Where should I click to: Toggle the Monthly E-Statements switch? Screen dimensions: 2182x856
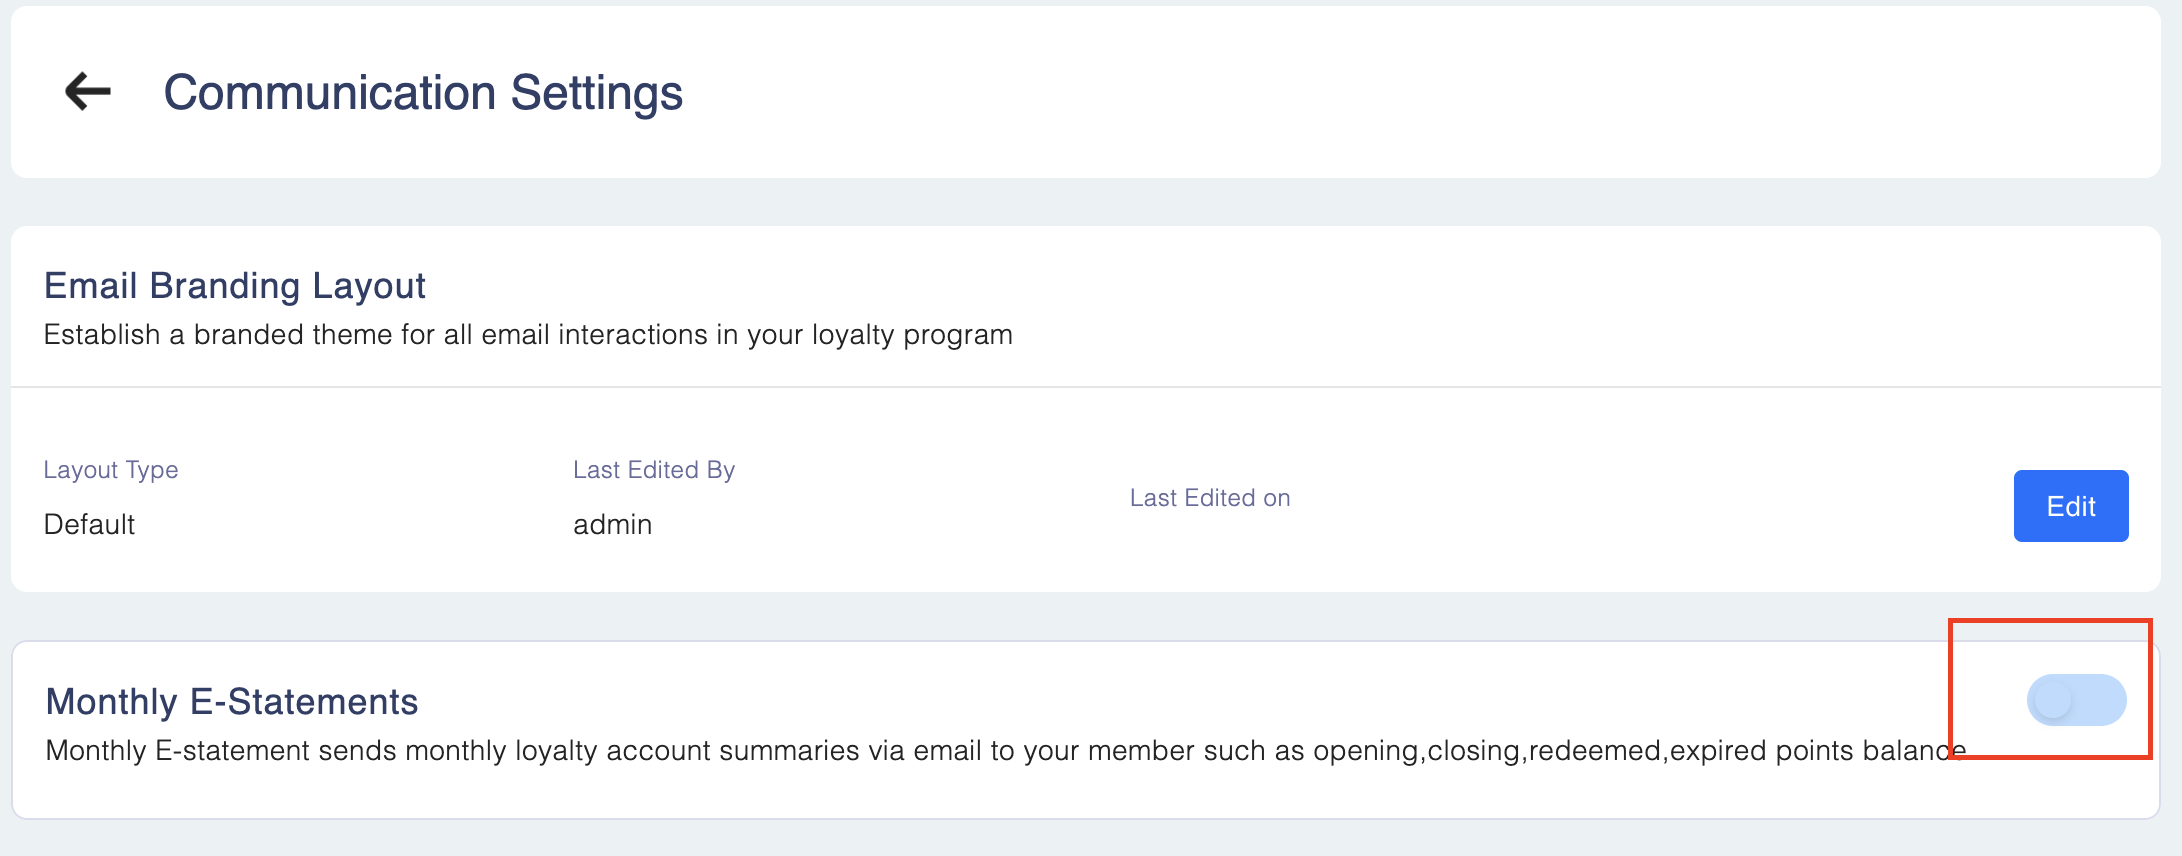point(2076,700)
